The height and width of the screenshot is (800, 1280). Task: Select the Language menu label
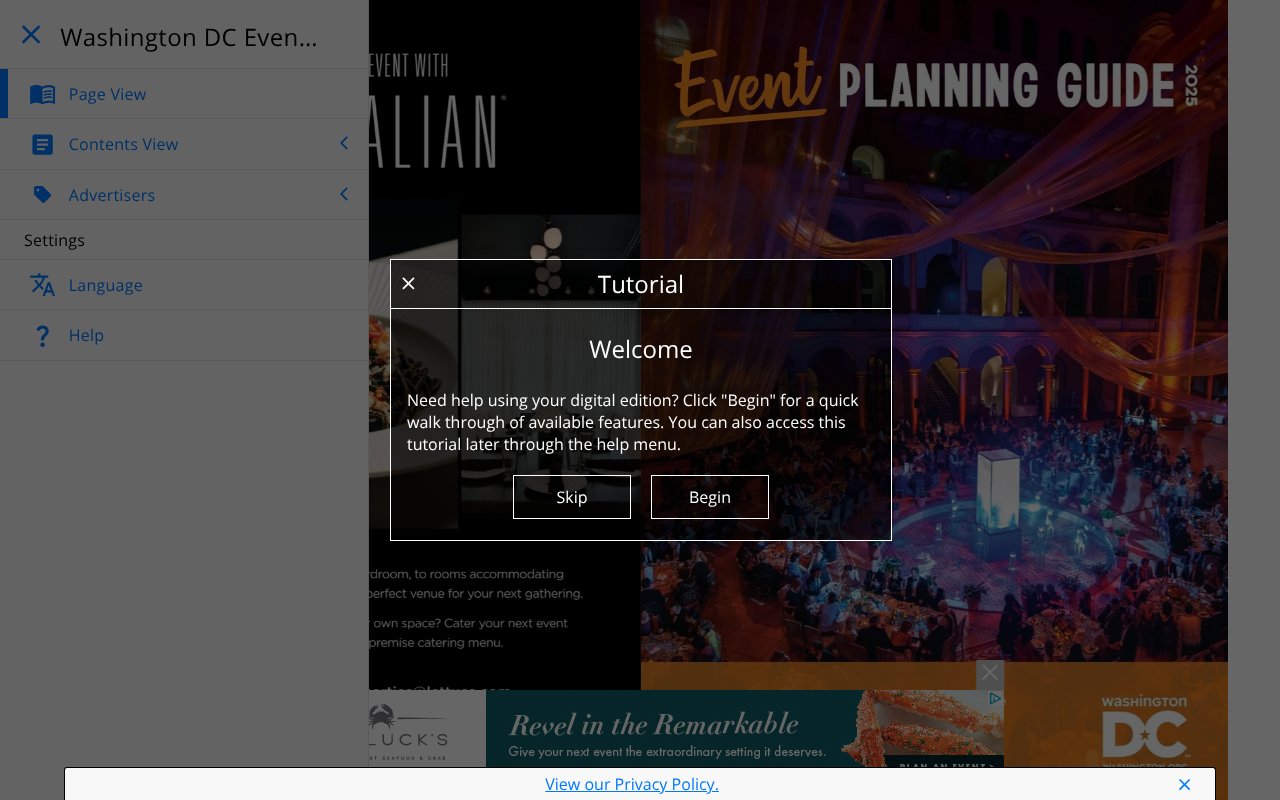[105, 285]
